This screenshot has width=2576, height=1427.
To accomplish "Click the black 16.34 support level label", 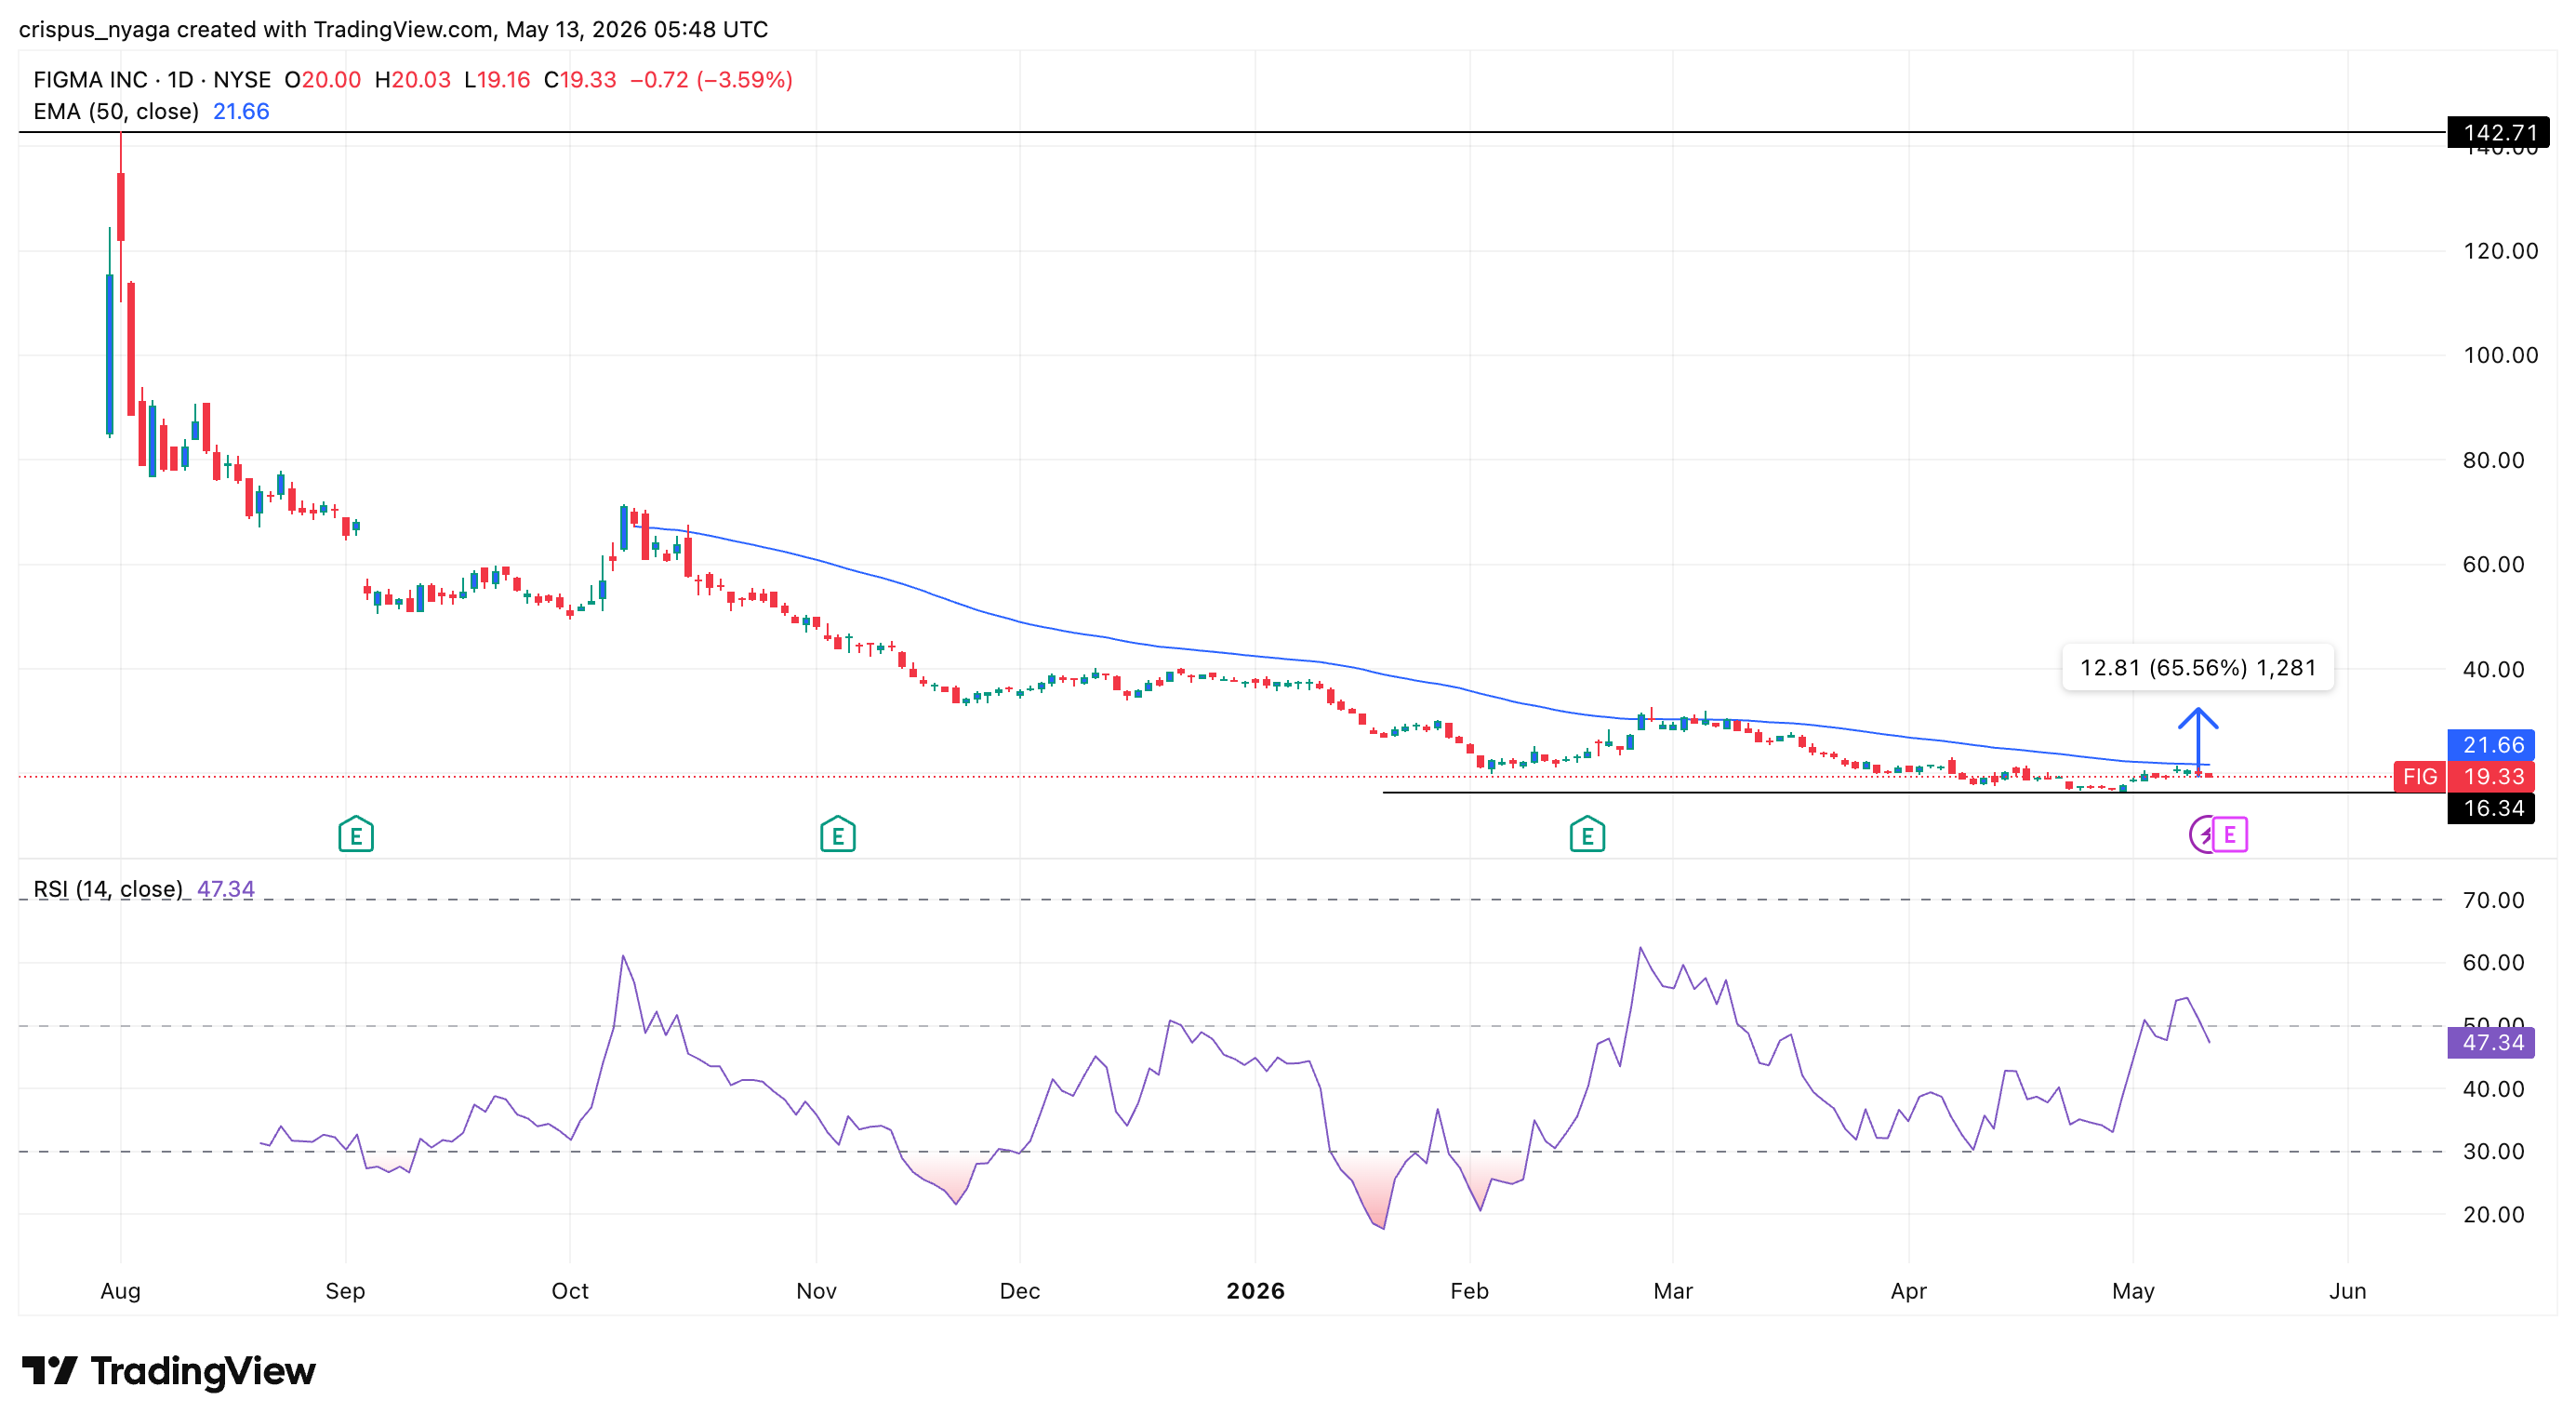I will (x=2491, y=808).
